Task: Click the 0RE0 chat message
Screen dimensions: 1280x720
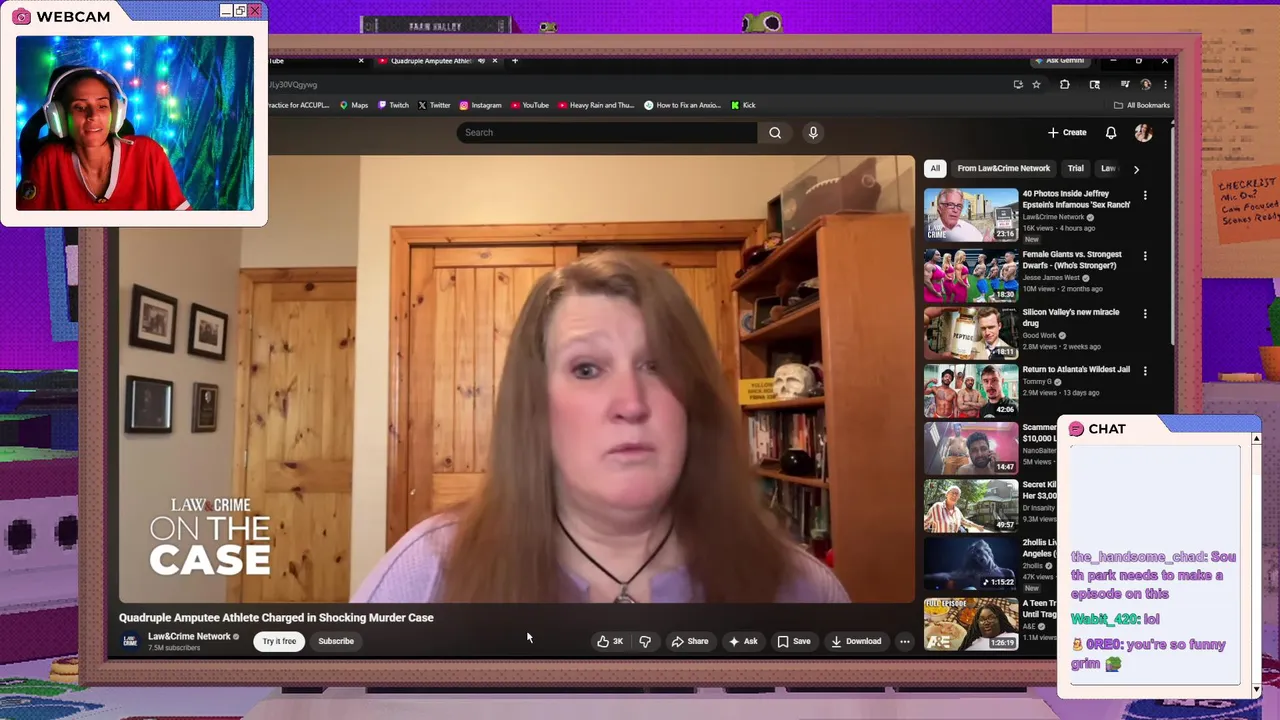Action: [1148, 654]
